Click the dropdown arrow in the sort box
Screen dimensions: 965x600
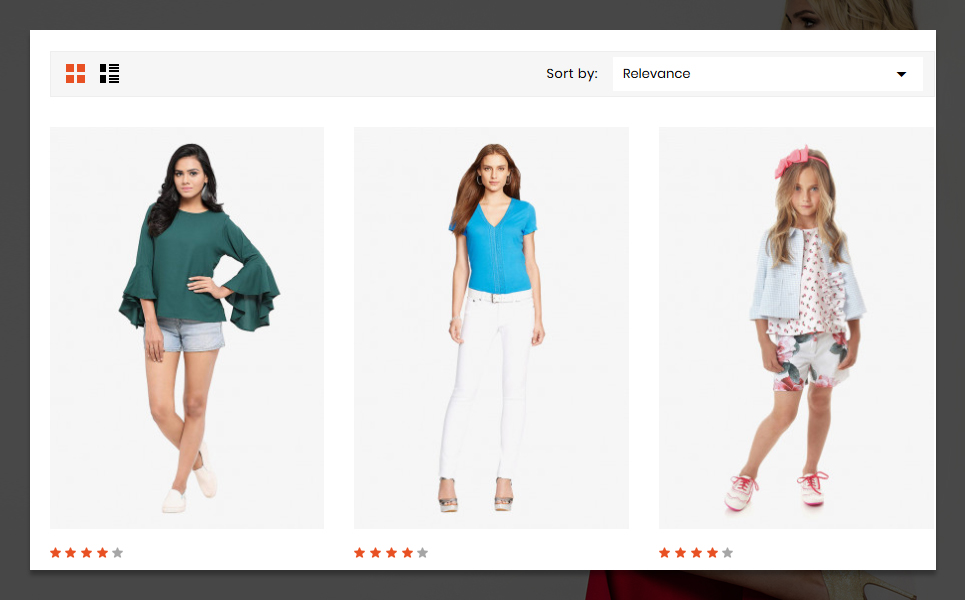coord(901,74)
